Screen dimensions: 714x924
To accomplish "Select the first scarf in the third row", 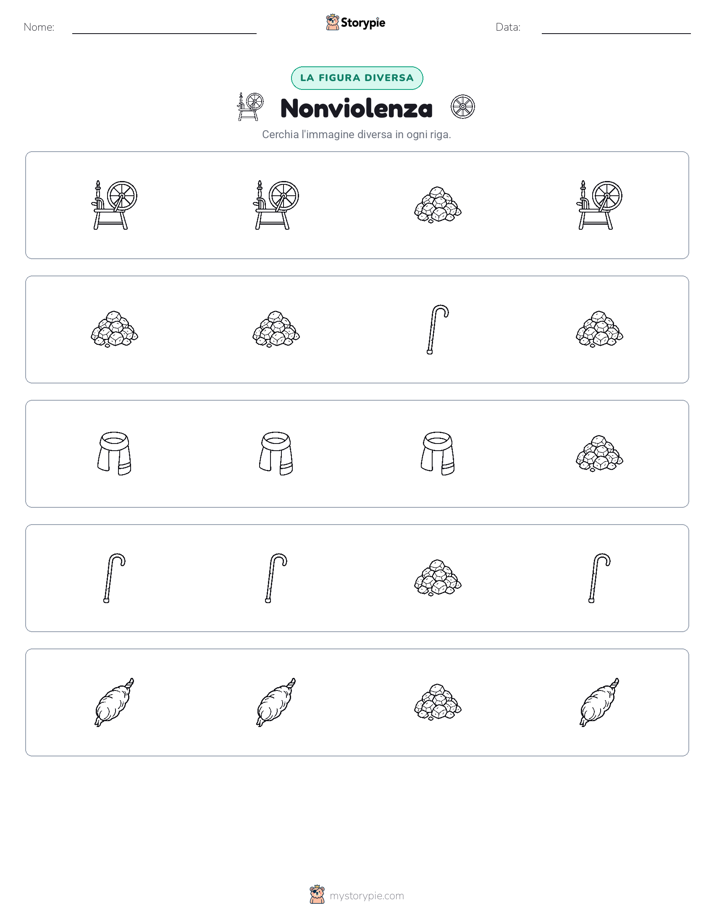I will (x=114, y=454).
